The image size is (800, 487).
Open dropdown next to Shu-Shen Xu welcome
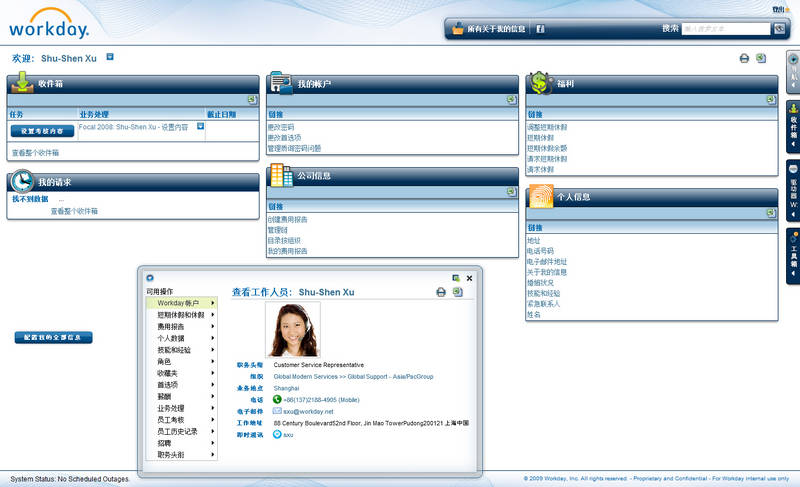[110, 58]
